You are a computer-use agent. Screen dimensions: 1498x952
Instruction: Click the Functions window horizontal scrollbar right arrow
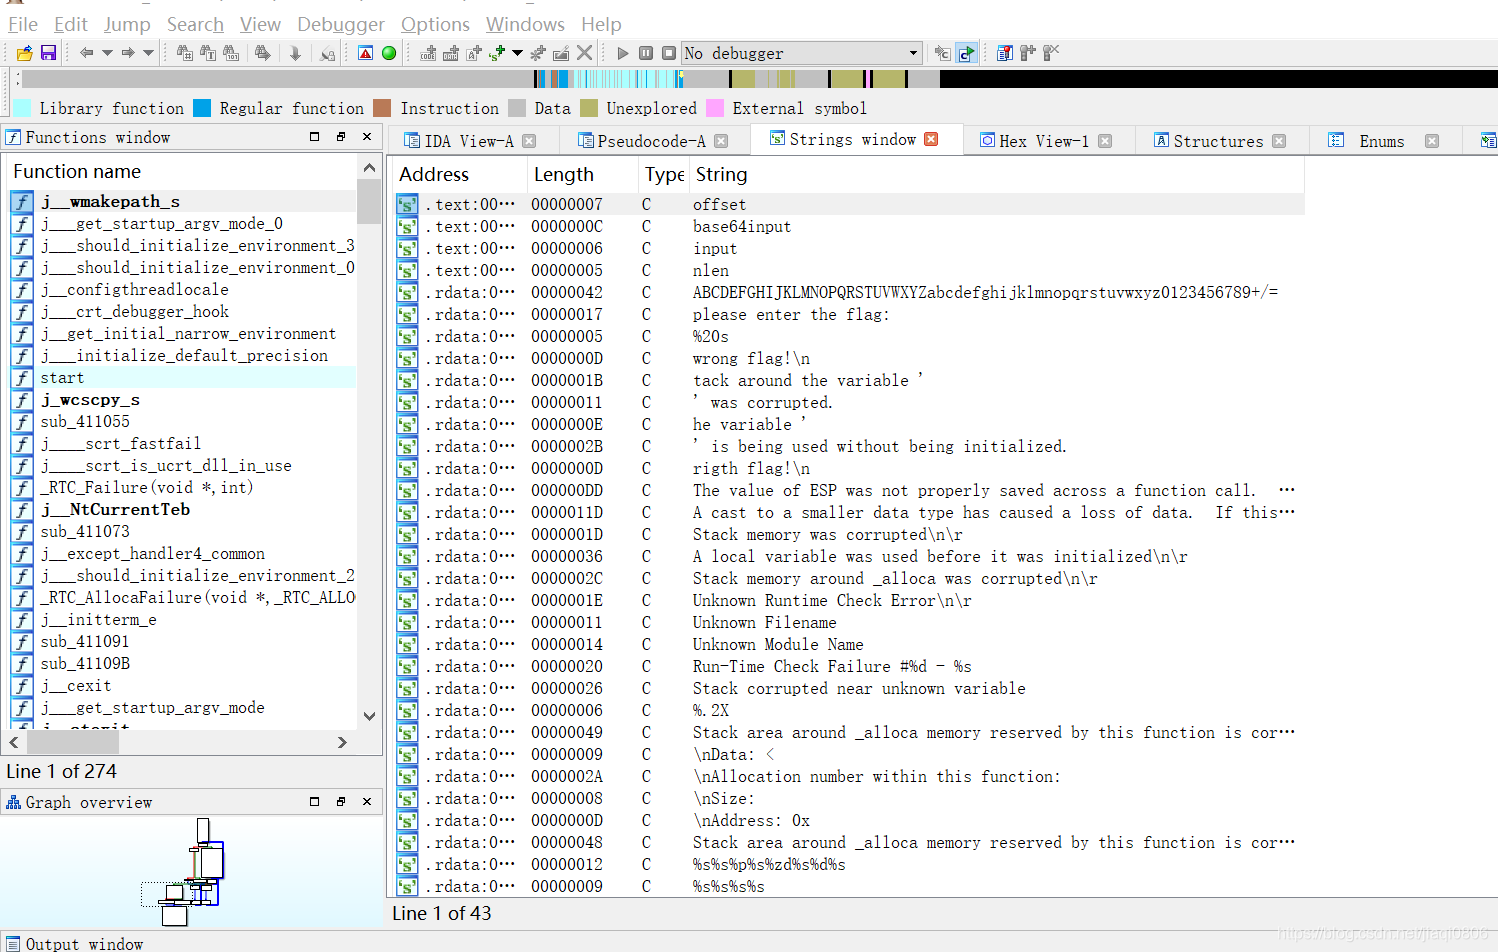click(x=342, y=742)
